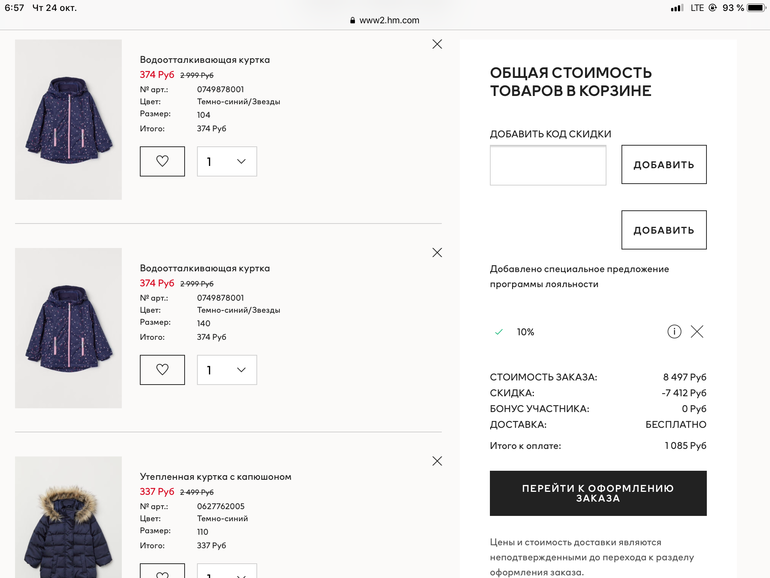
Task: Show info about the 10% loyalty offer
Action: coord(674,332)
